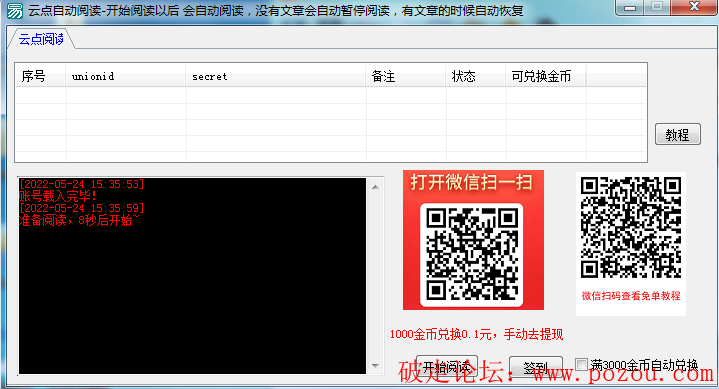The image size is (719, 389).
Task: Minimize the window
Action: pyautogui.click(x=630, y=7)
